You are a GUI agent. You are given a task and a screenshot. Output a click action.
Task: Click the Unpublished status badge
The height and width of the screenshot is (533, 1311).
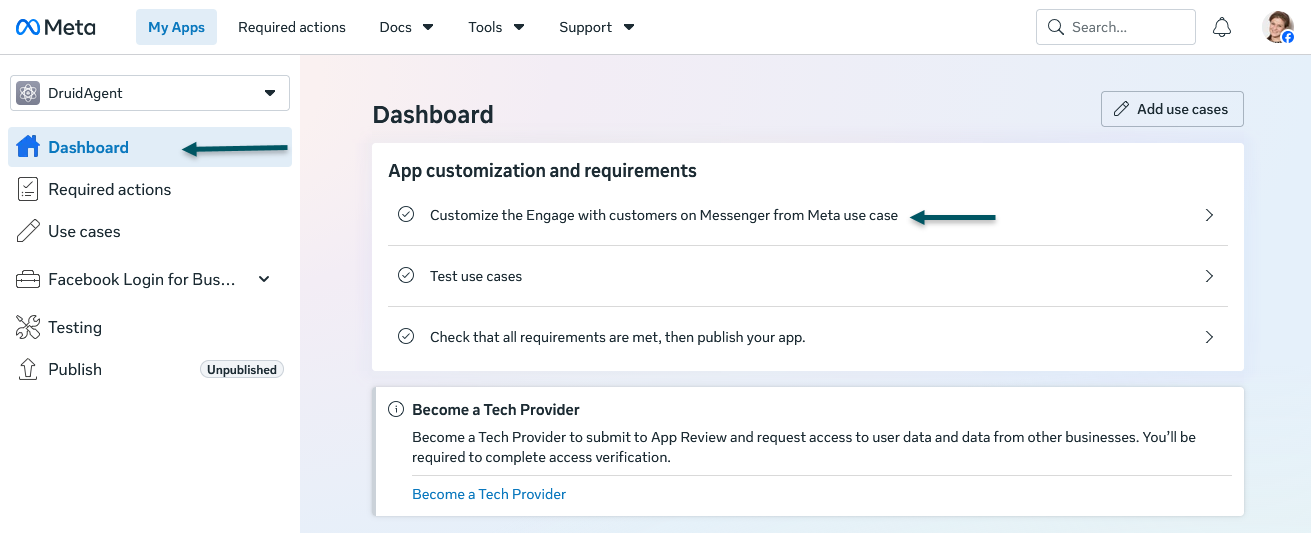[x=242, y=370]
